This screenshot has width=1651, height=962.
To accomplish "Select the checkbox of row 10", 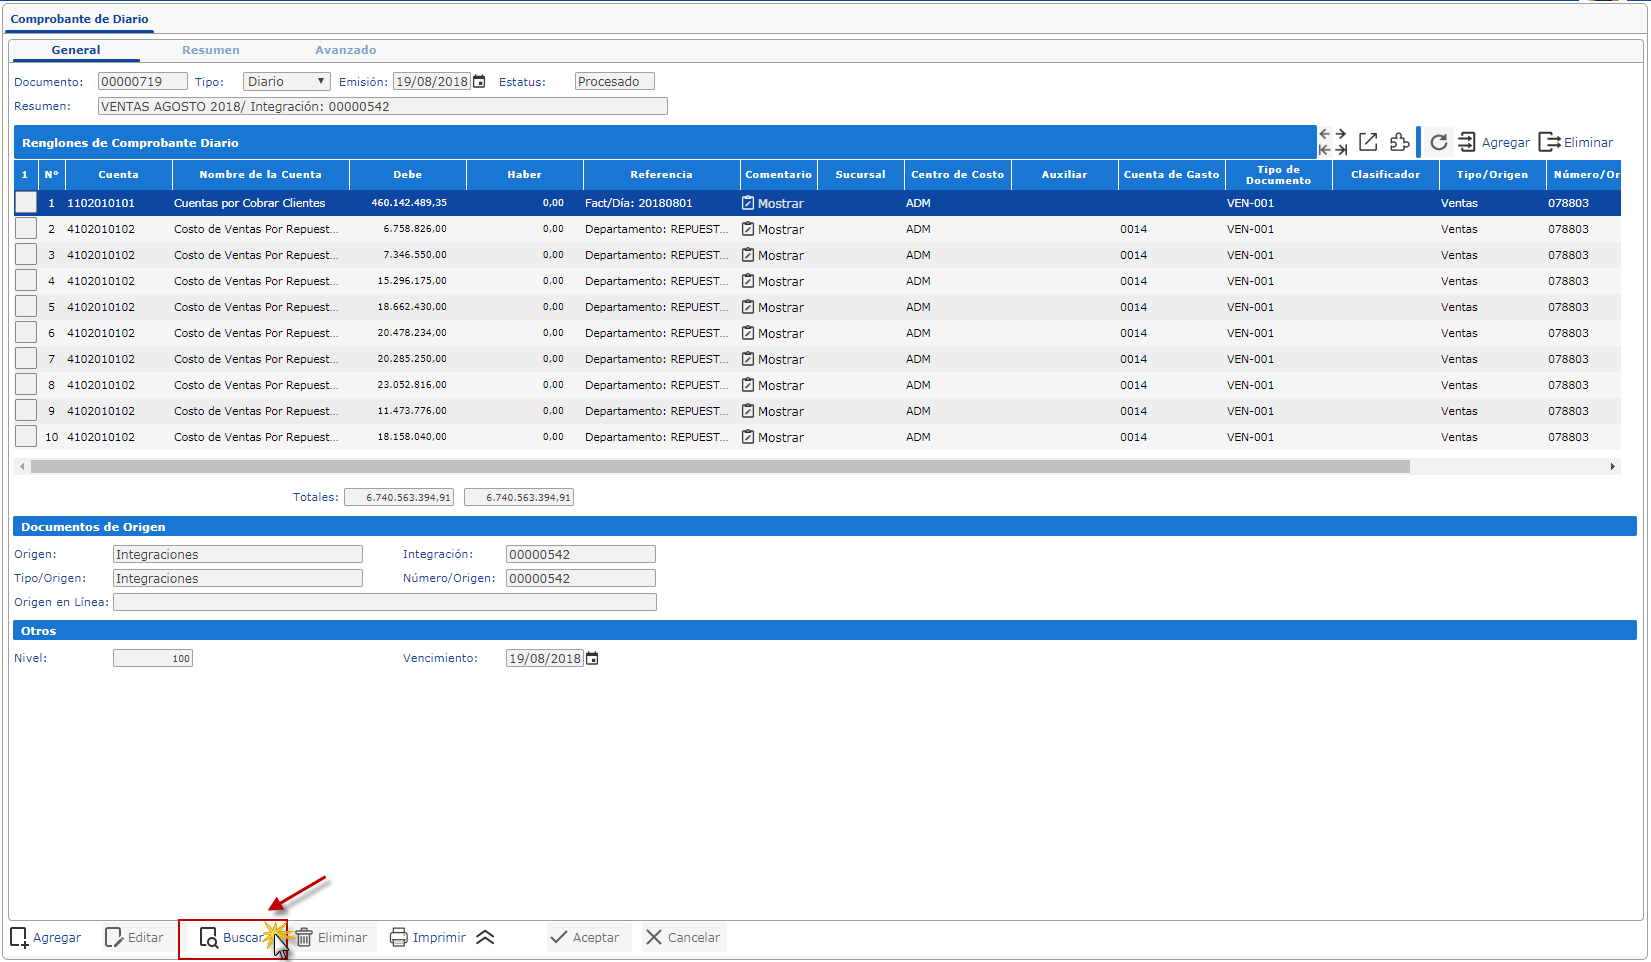I will pyautogui.click(x=26, y=436).
